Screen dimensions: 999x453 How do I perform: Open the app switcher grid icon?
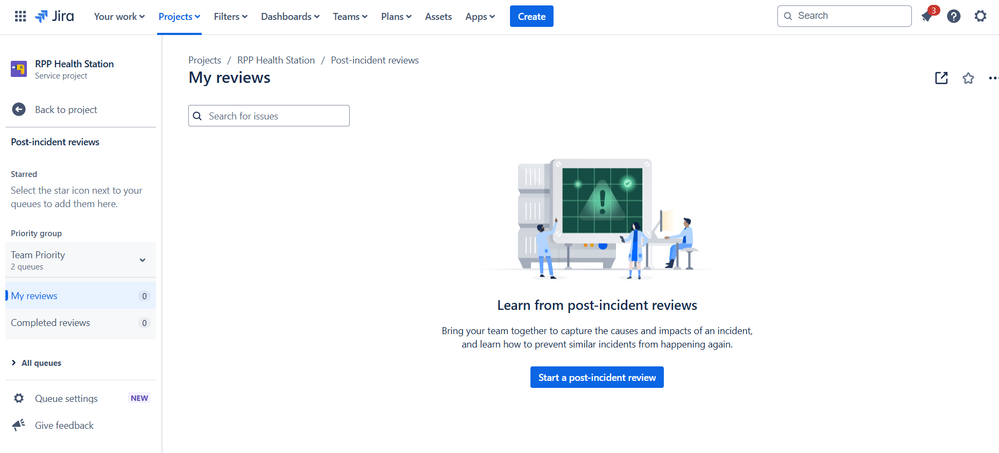click(x=20, y=17)
